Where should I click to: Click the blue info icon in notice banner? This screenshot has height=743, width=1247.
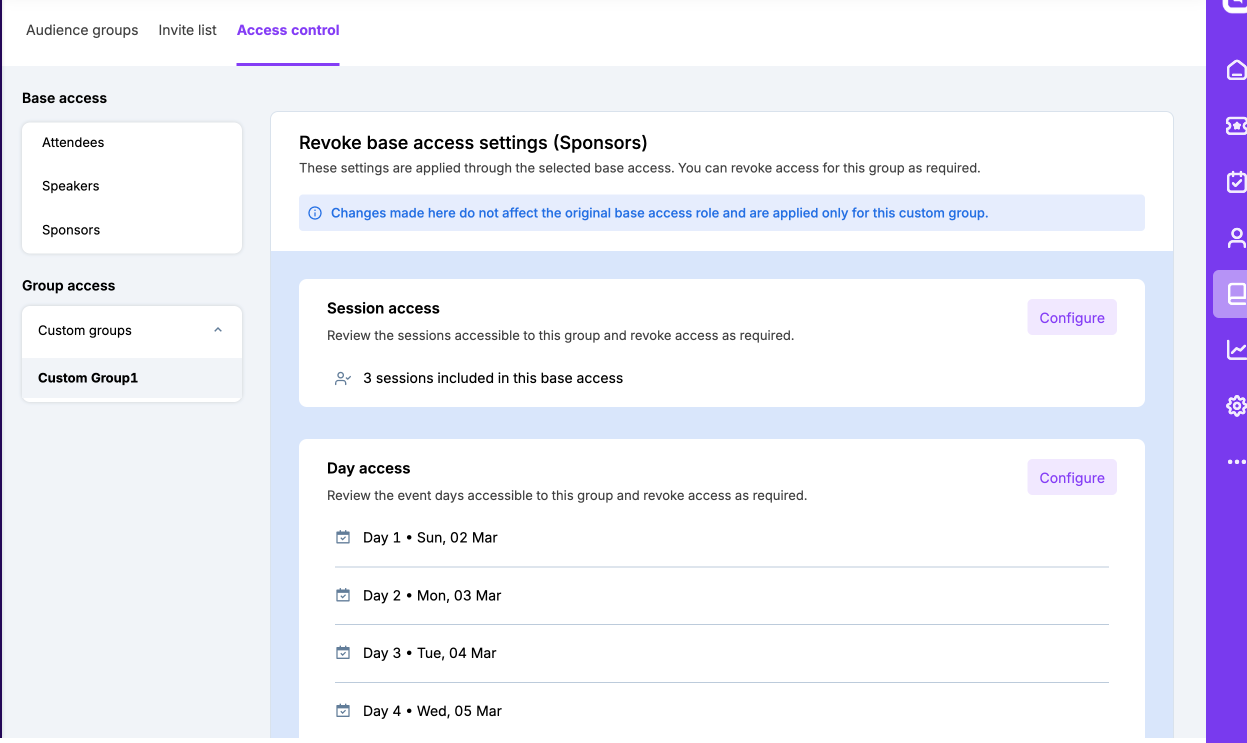[x=315, y=213]
